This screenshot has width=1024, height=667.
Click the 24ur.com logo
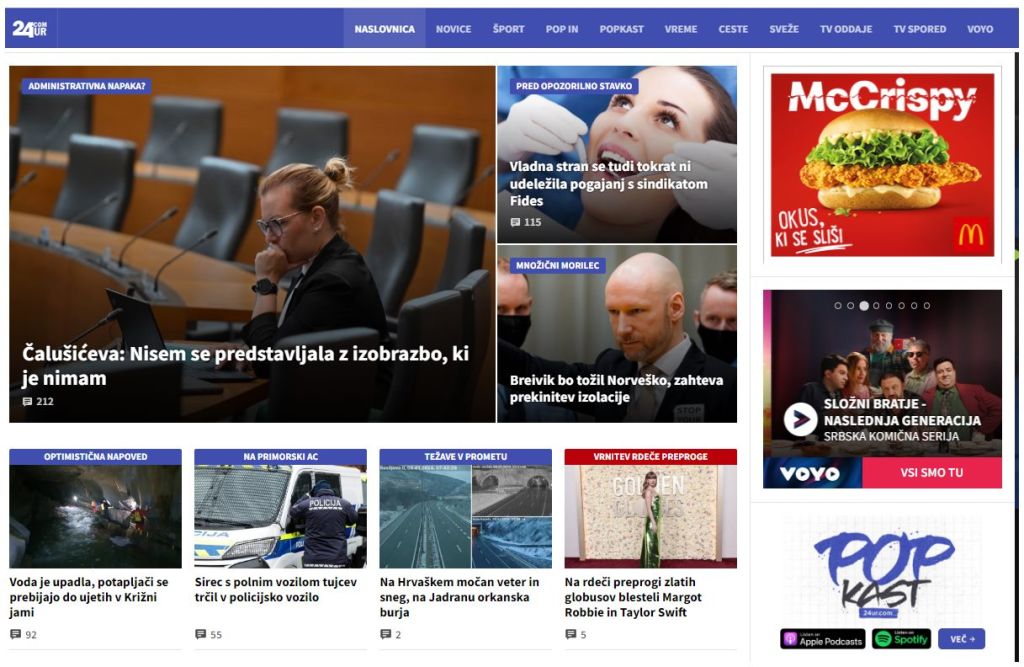[30, 29]
